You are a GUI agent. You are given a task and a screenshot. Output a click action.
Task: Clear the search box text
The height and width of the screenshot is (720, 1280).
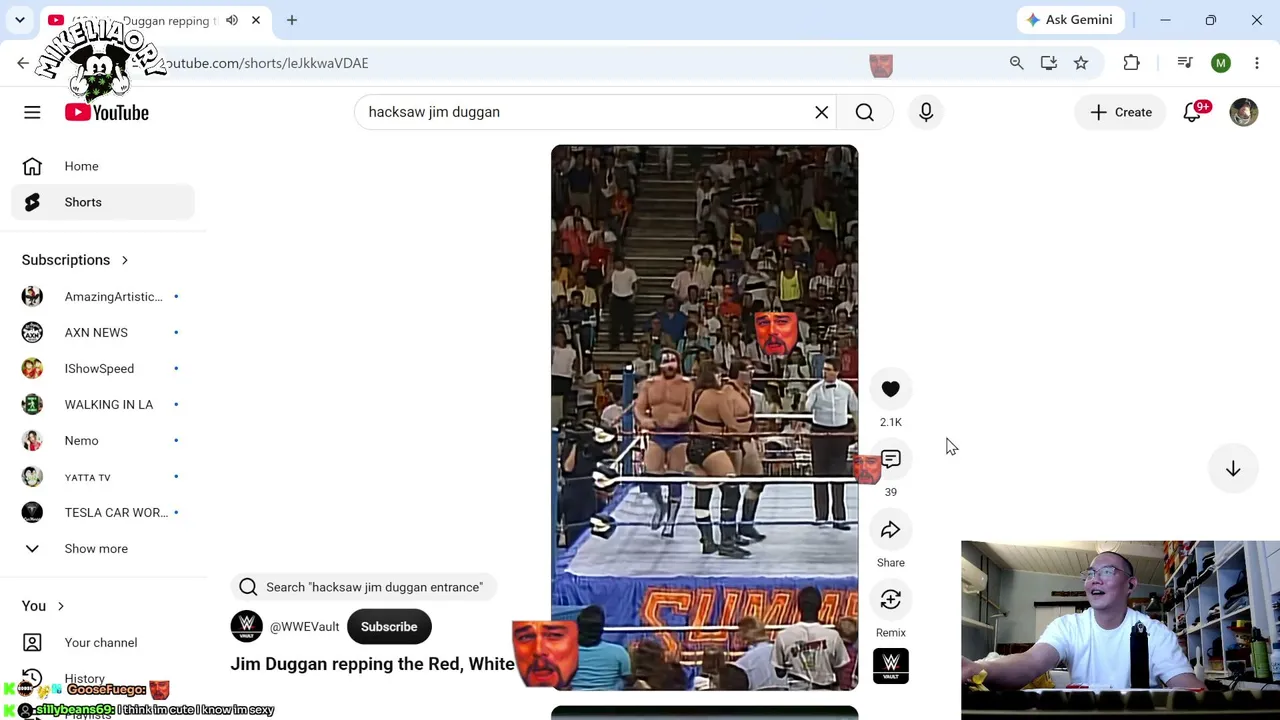[822, 112]
